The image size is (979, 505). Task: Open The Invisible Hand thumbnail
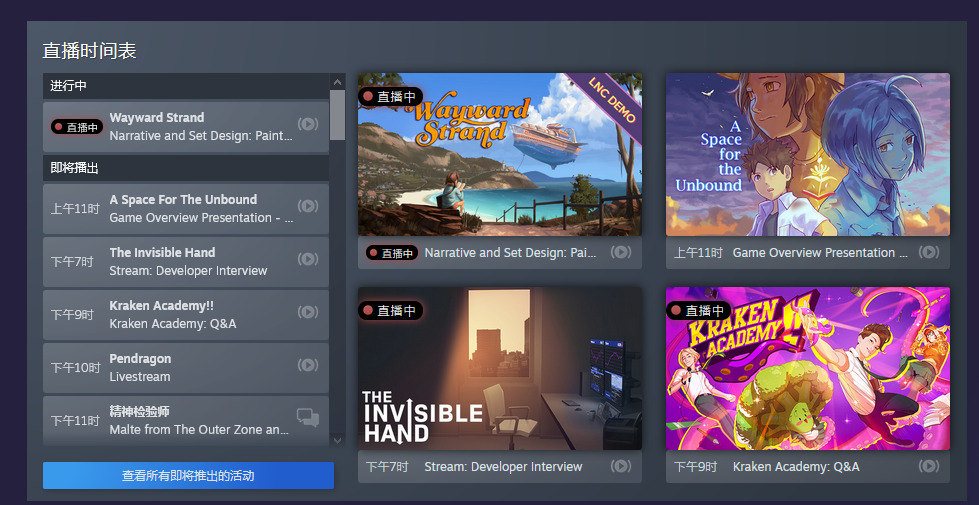[499, 368]
